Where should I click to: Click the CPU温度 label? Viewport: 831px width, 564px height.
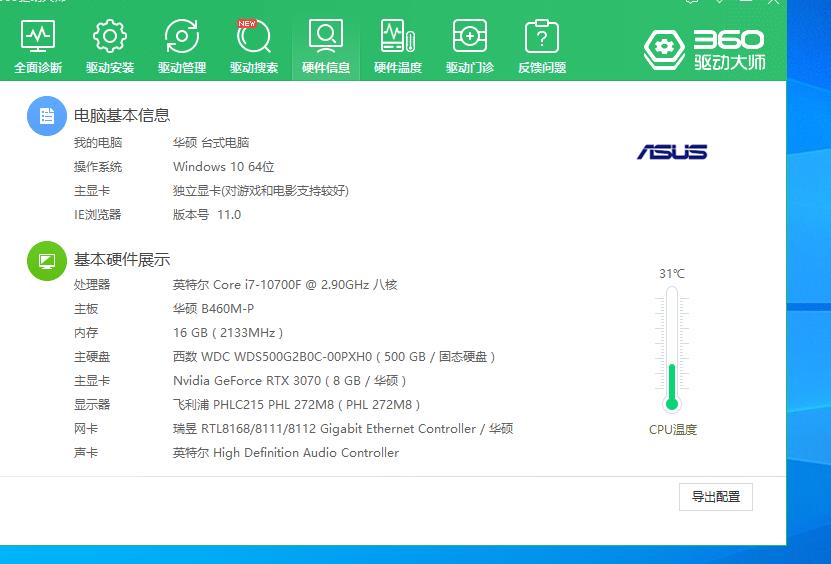click(x=673, y=429)
